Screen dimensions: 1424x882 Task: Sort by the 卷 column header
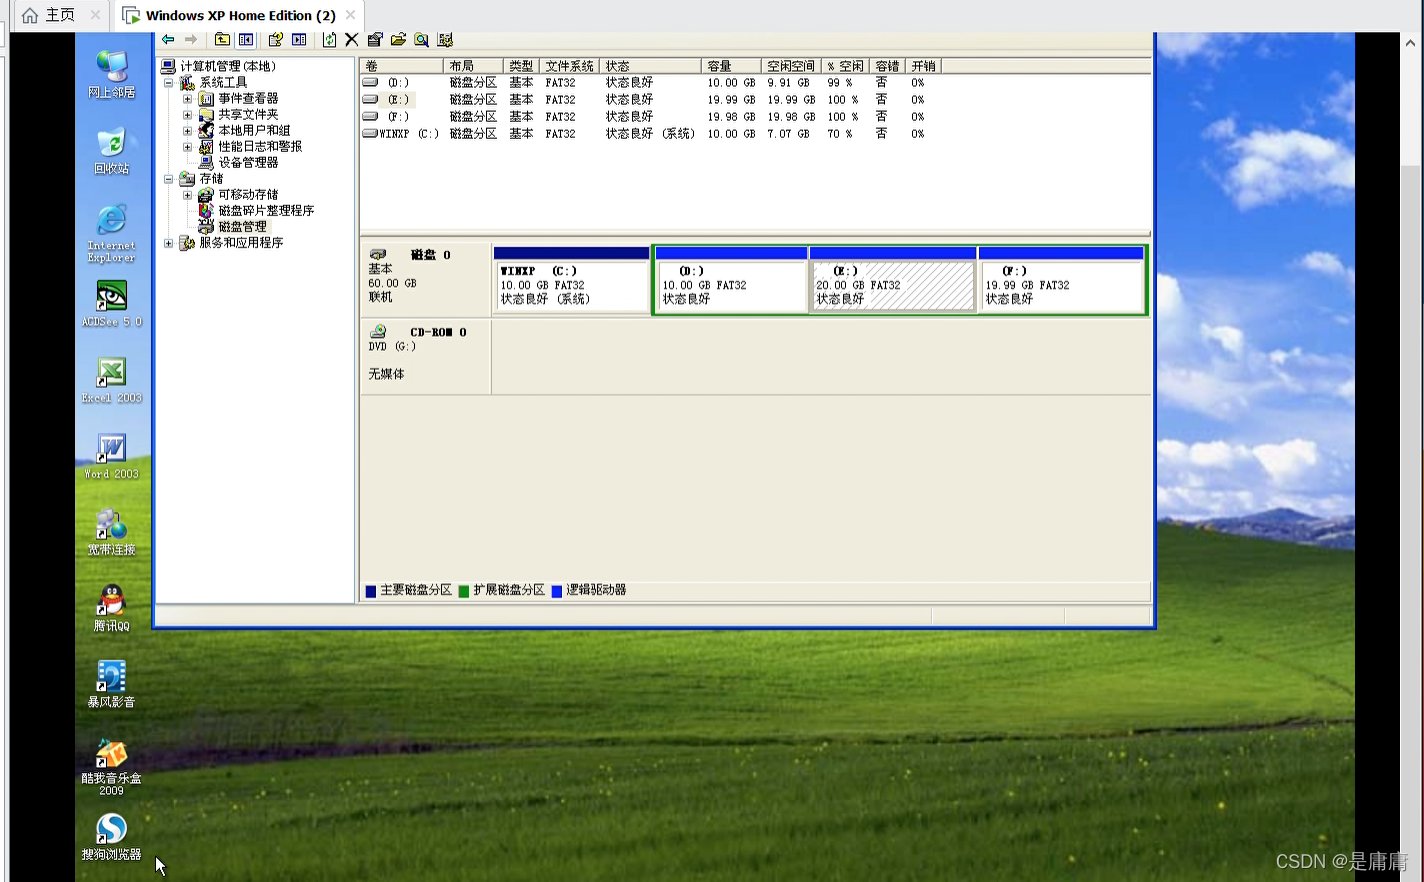click(402, 66)
